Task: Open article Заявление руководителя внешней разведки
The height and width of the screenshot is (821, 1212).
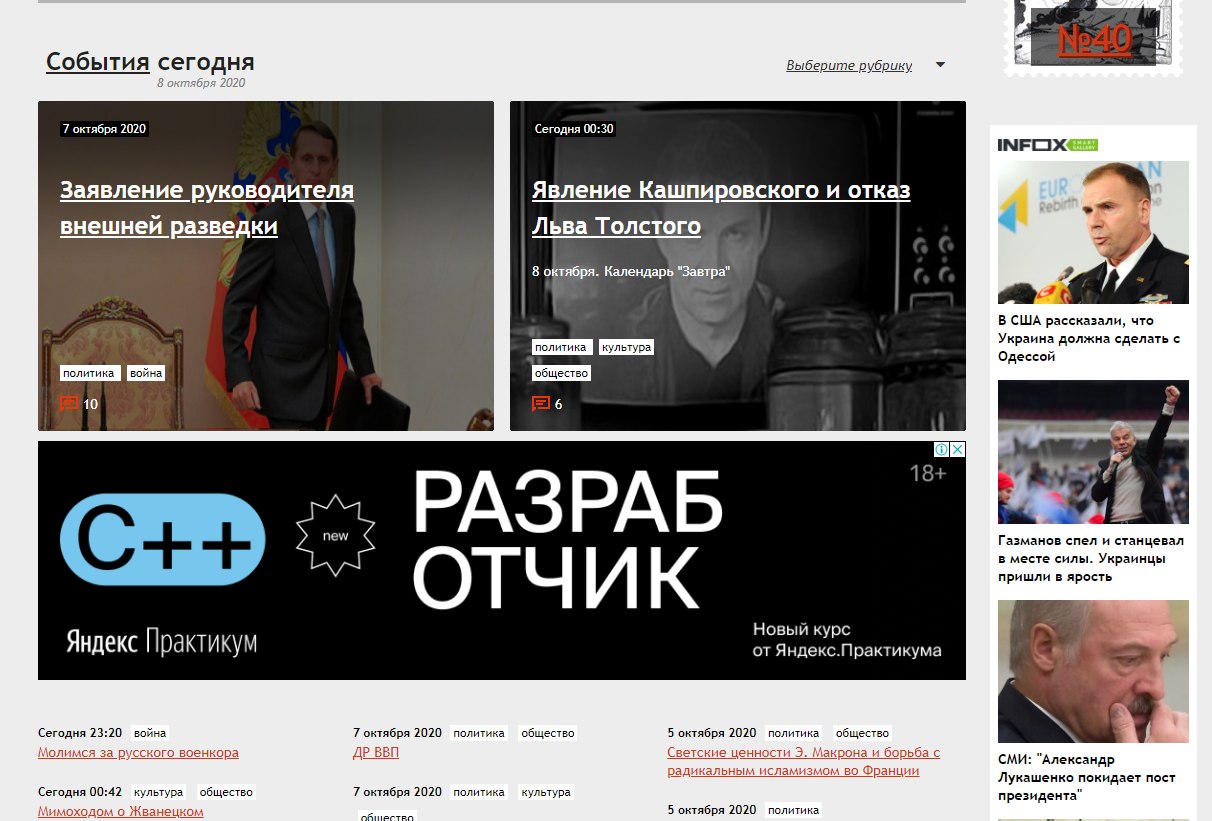Action: (x=207, y=208)
